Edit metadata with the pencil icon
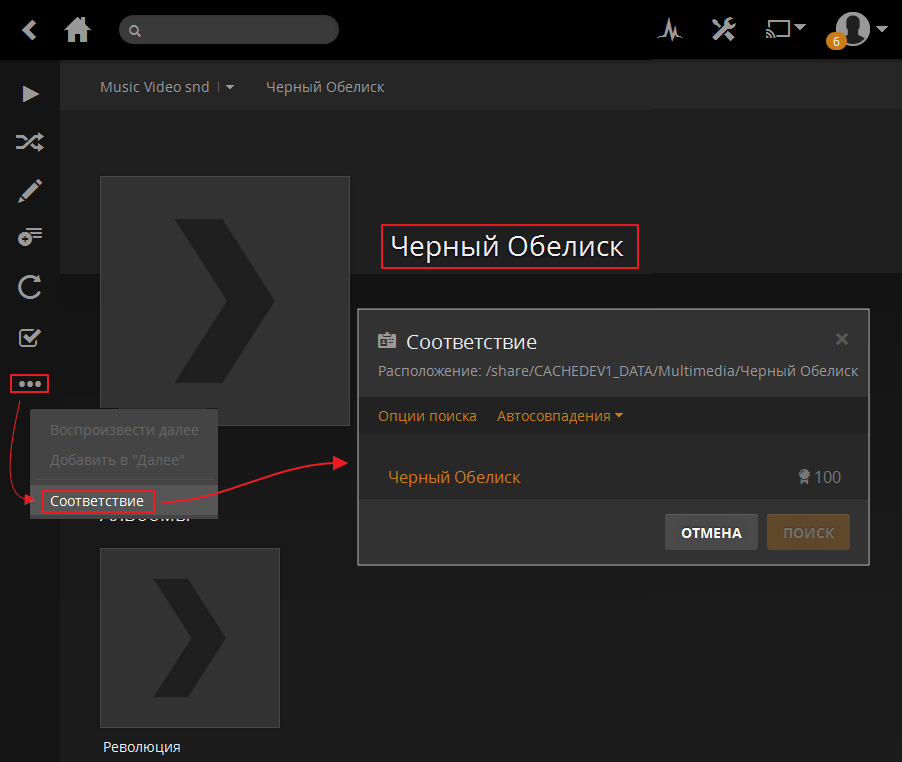902x762 pixels. click(x=30, y=190)
